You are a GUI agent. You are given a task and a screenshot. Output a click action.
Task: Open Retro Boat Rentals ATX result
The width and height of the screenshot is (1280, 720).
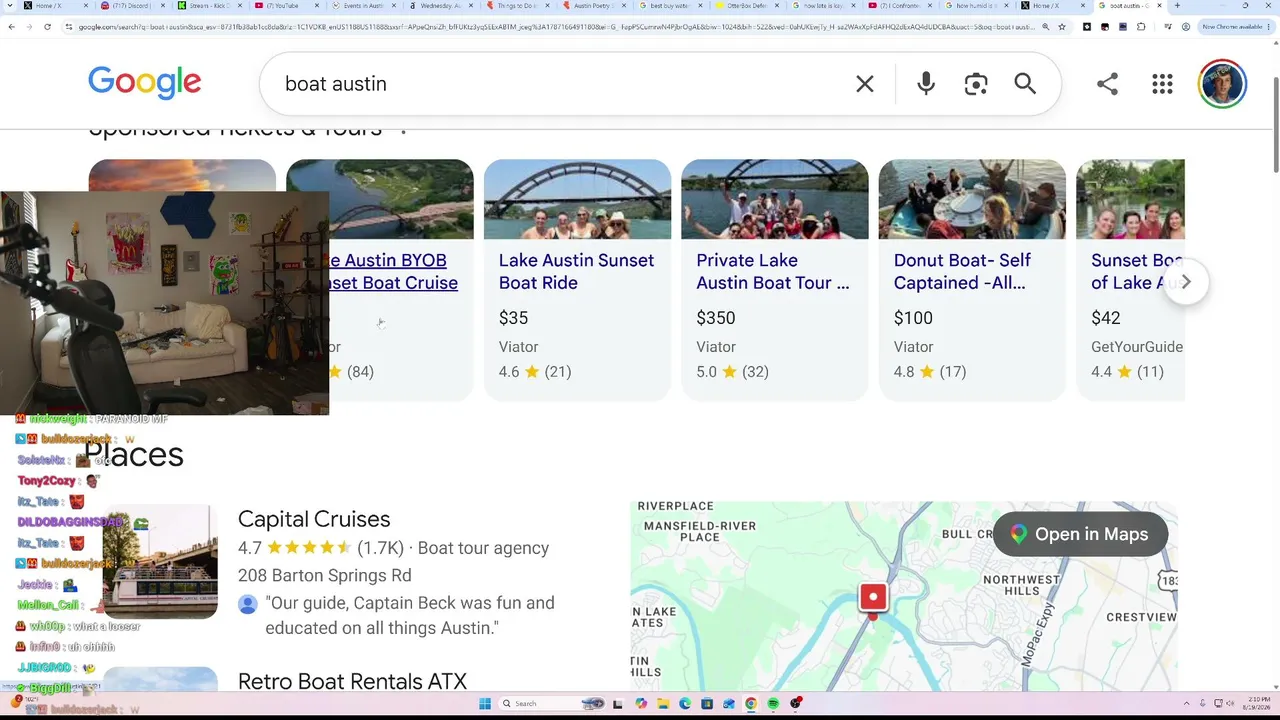tap(352, 681)
